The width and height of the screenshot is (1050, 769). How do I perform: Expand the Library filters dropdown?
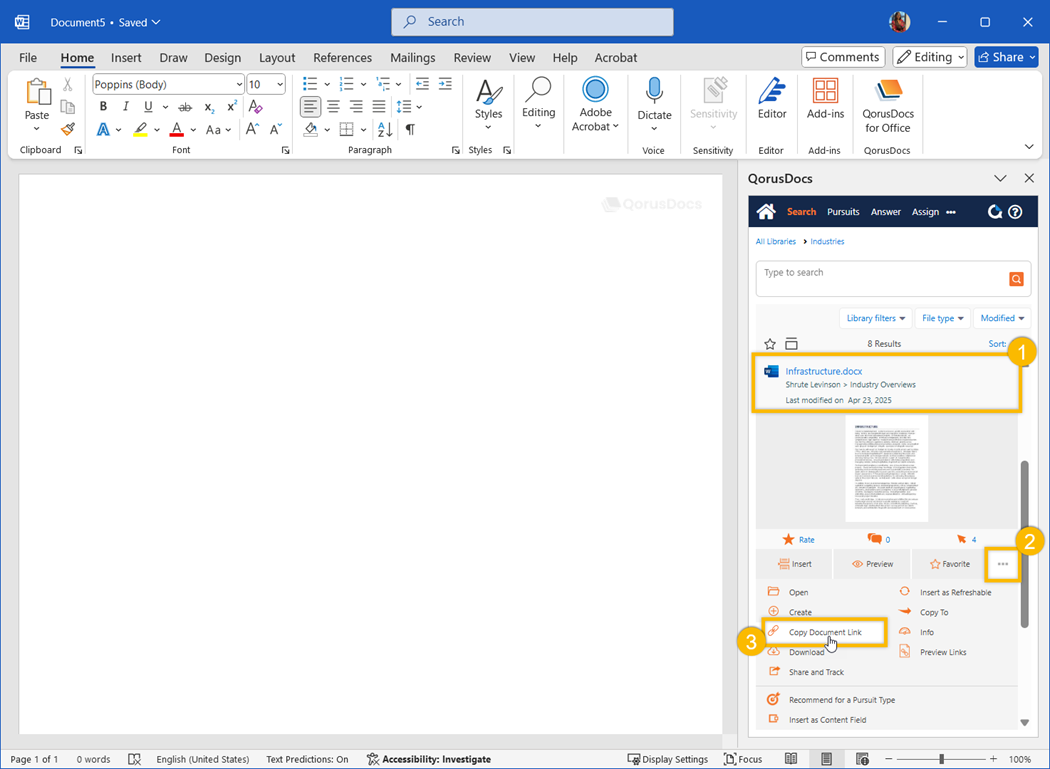pyautogui.click(x=876, y=318)
